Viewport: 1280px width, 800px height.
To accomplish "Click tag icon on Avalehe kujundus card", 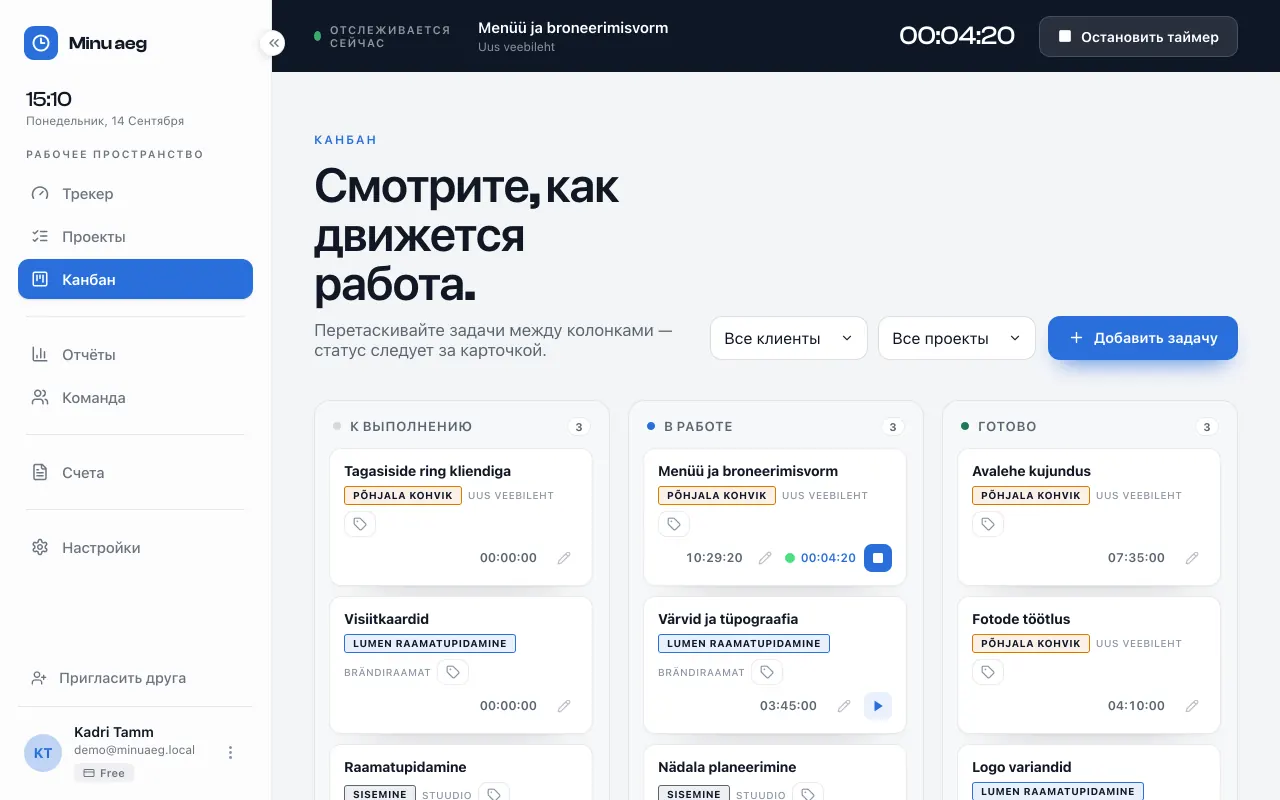I will [988, 524].
